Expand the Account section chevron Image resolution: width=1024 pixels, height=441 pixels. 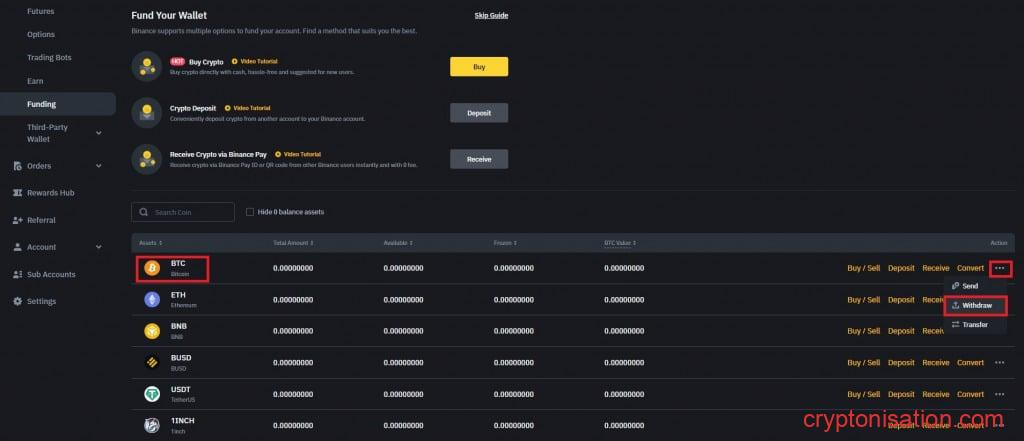[99, 248]
